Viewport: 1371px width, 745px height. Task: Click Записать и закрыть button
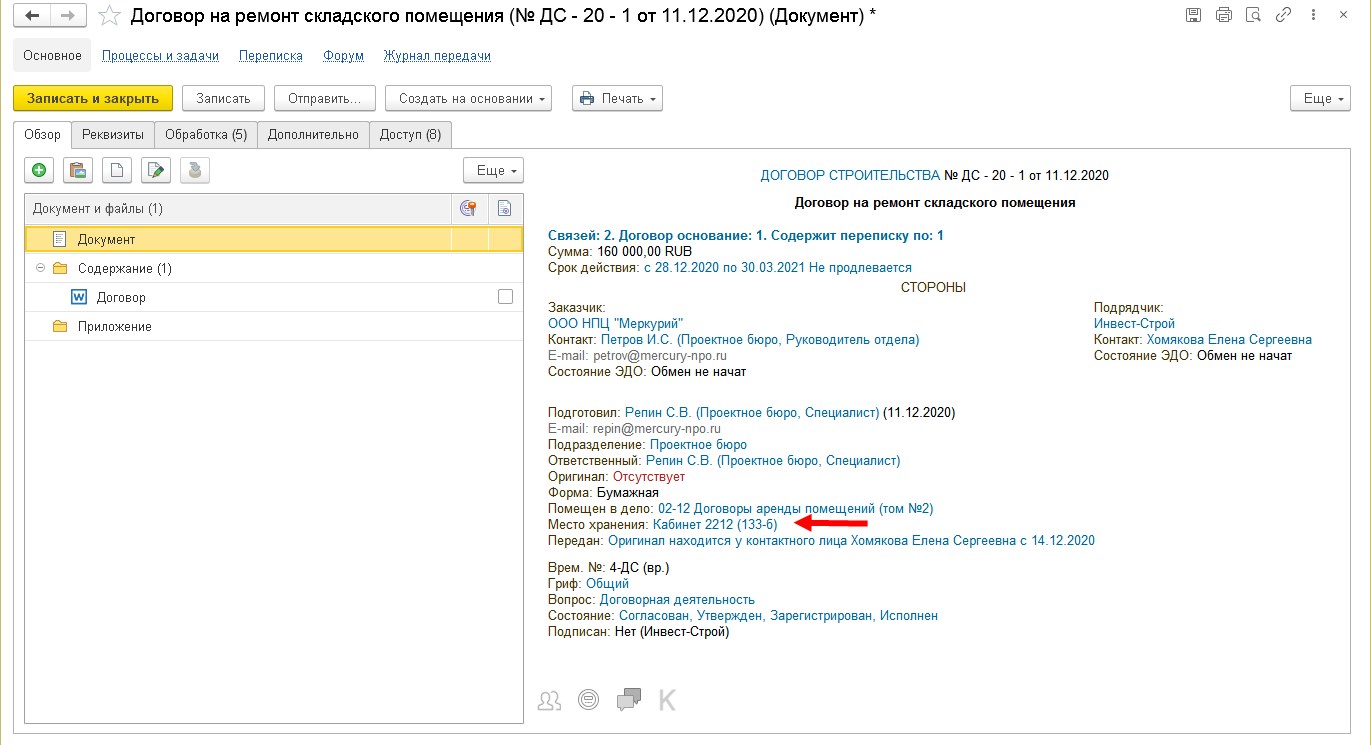point(93,98)
